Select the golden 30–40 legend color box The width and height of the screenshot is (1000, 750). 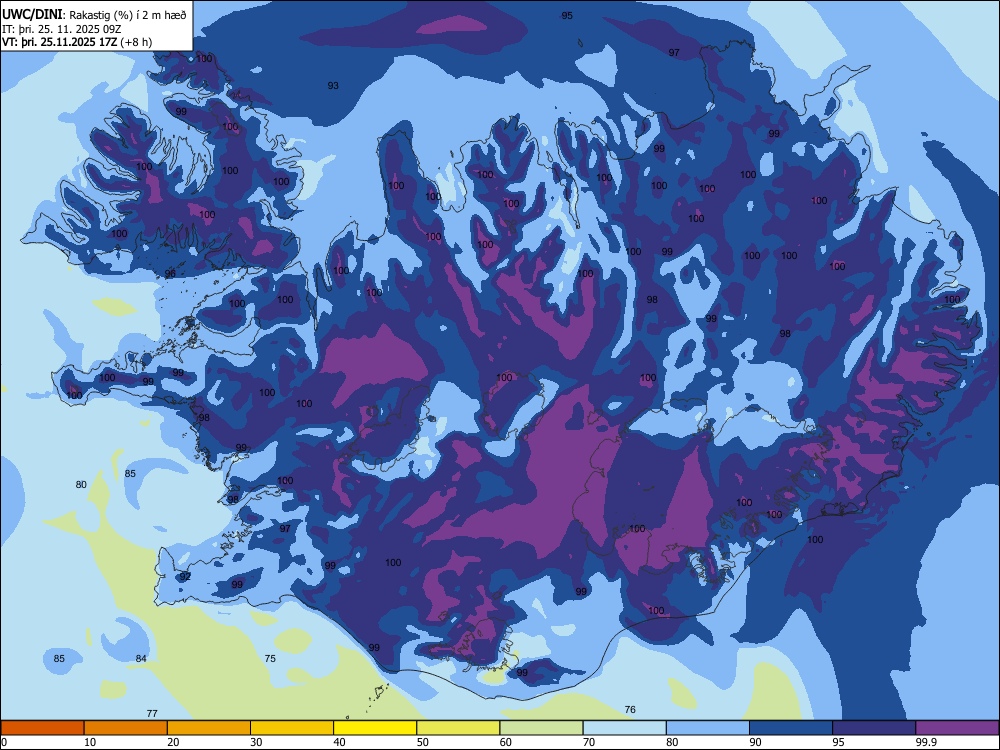292,728
